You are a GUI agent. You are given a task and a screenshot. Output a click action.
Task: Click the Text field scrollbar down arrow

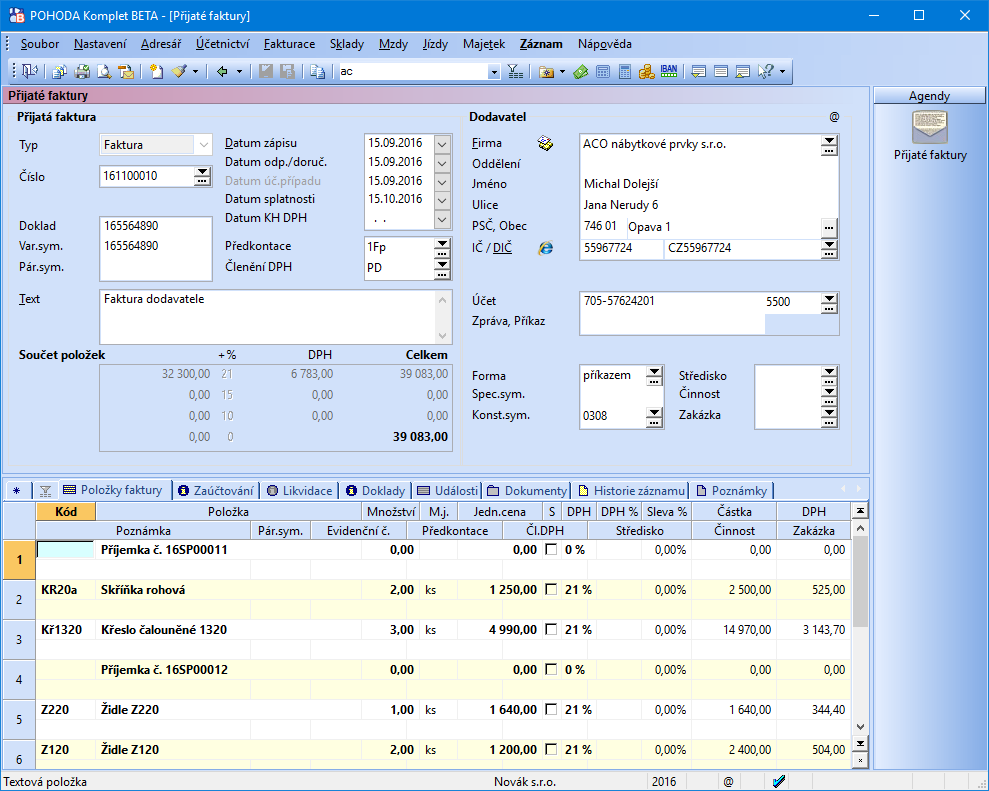pos(442,336)
